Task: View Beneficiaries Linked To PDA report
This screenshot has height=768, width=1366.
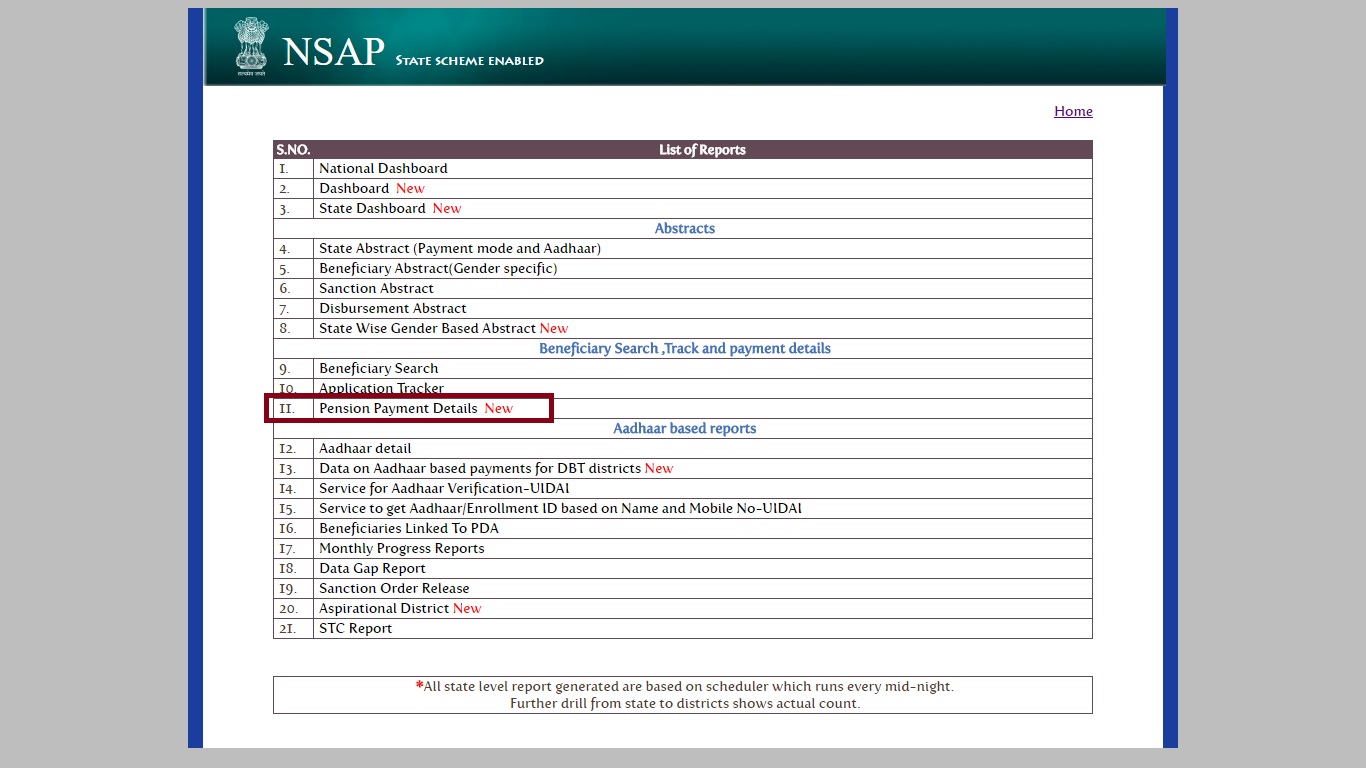Action: pos(408,529)
